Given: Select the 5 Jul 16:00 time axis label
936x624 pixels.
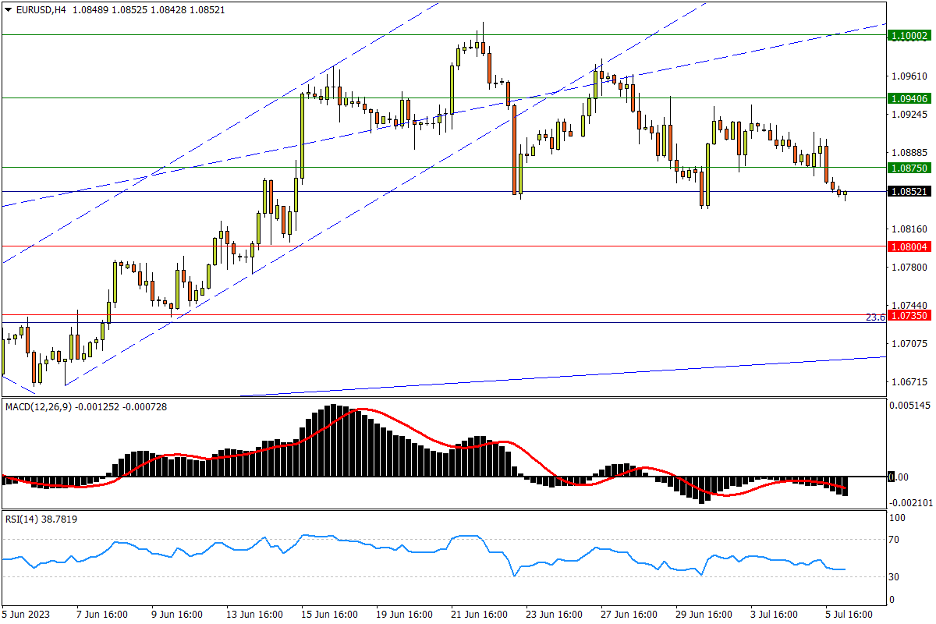Looking at the screenshot, I should [850, 614].
